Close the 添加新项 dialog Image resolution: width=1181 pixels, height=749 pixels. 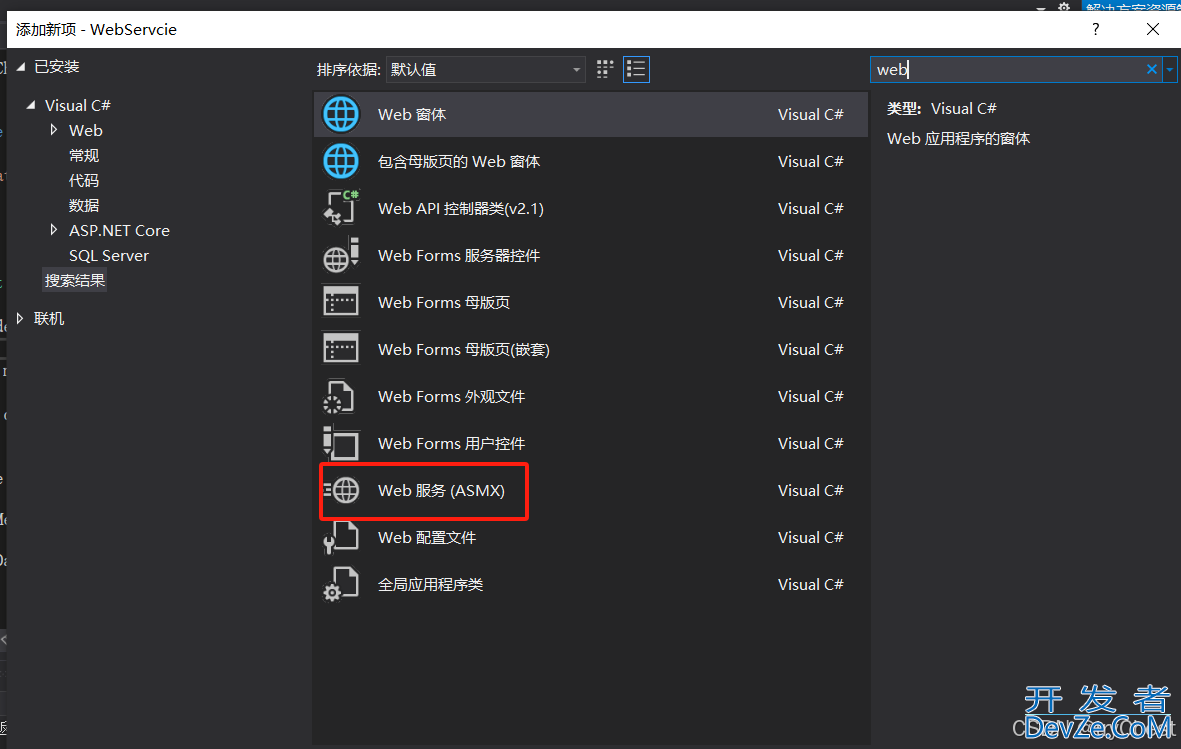click(x=1152, y=29)
